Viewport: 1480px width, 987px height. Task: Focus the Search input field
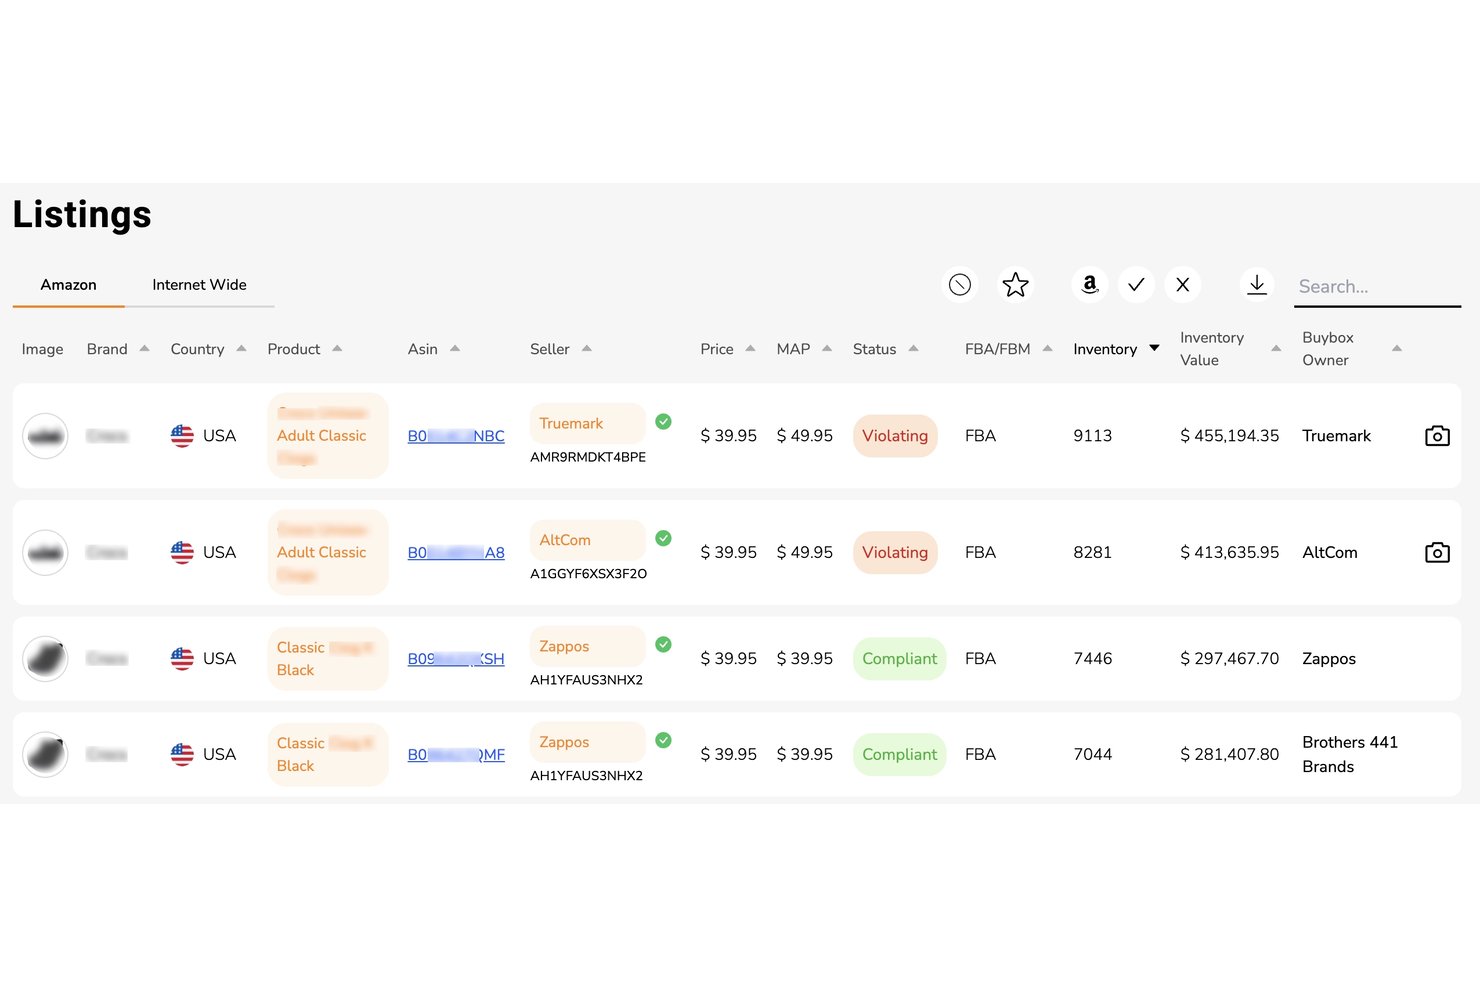[x=1377, y=286]
